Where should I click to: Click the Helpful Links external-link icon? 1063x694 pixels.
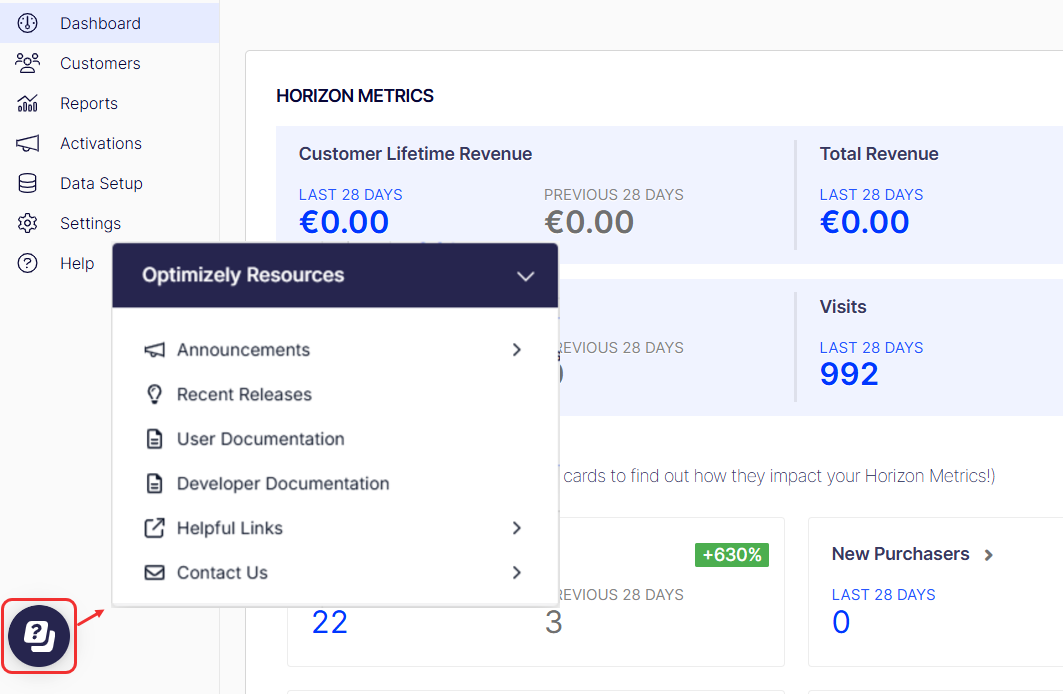click(155, 528)
